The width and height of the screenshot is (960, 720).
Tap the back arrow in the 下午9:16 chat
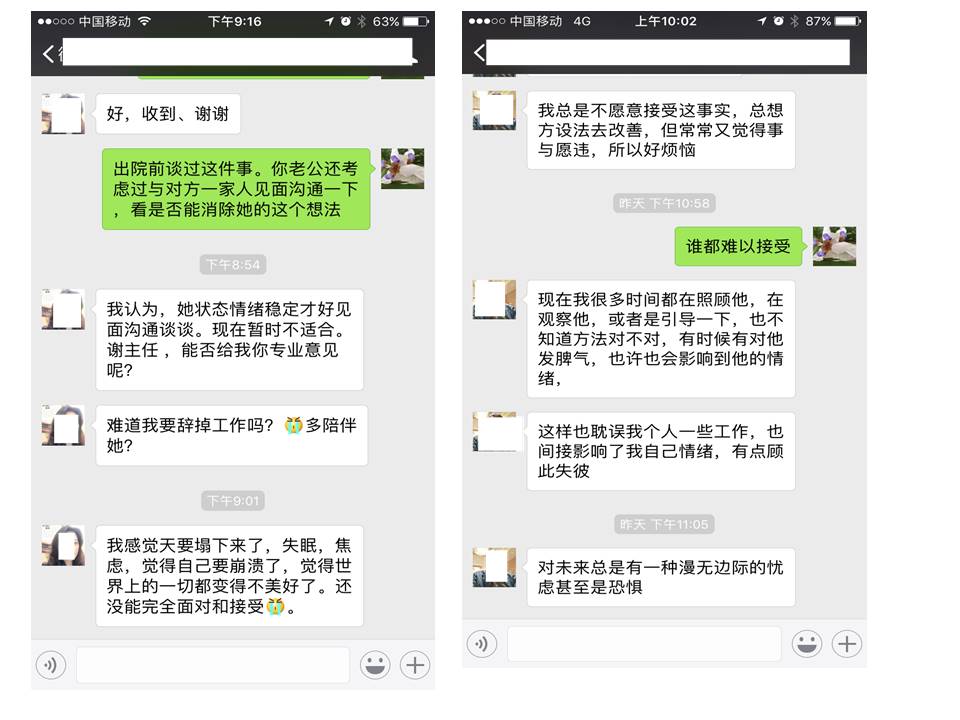(x=48, y=54)
